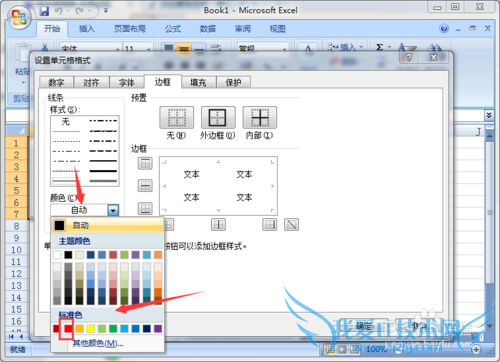Switch to the 边框 tab
The height and width of the screenshot is (362, 500).
[x=163, y=82]
